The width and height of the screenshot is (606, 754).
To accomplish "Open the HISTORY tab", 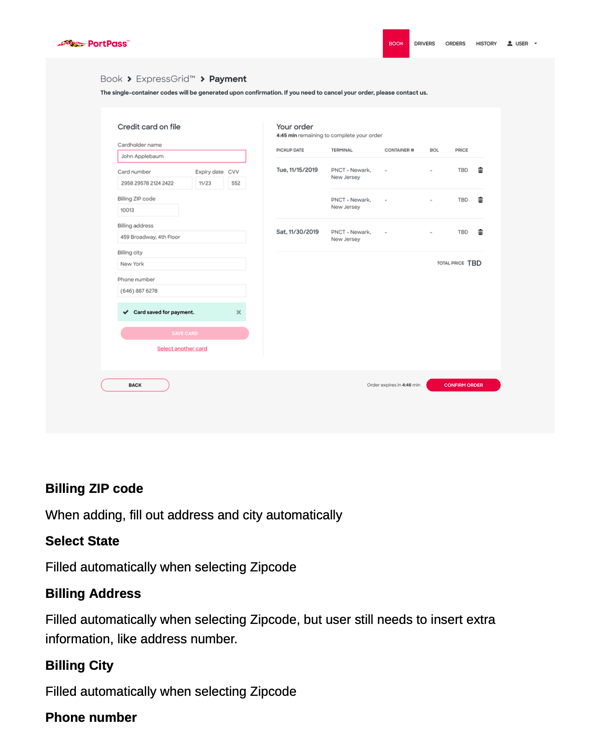I will click(486, 44).
